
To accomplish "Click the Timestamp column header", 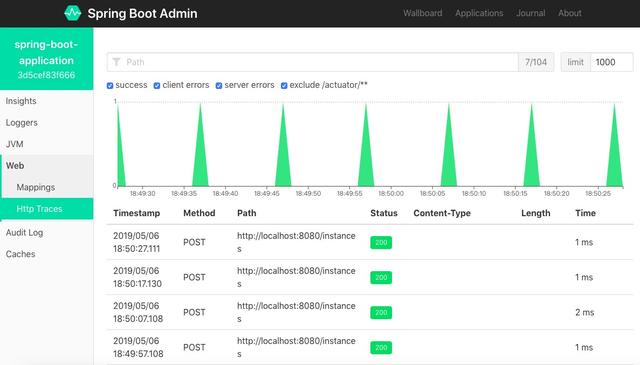I will point(137,213).
